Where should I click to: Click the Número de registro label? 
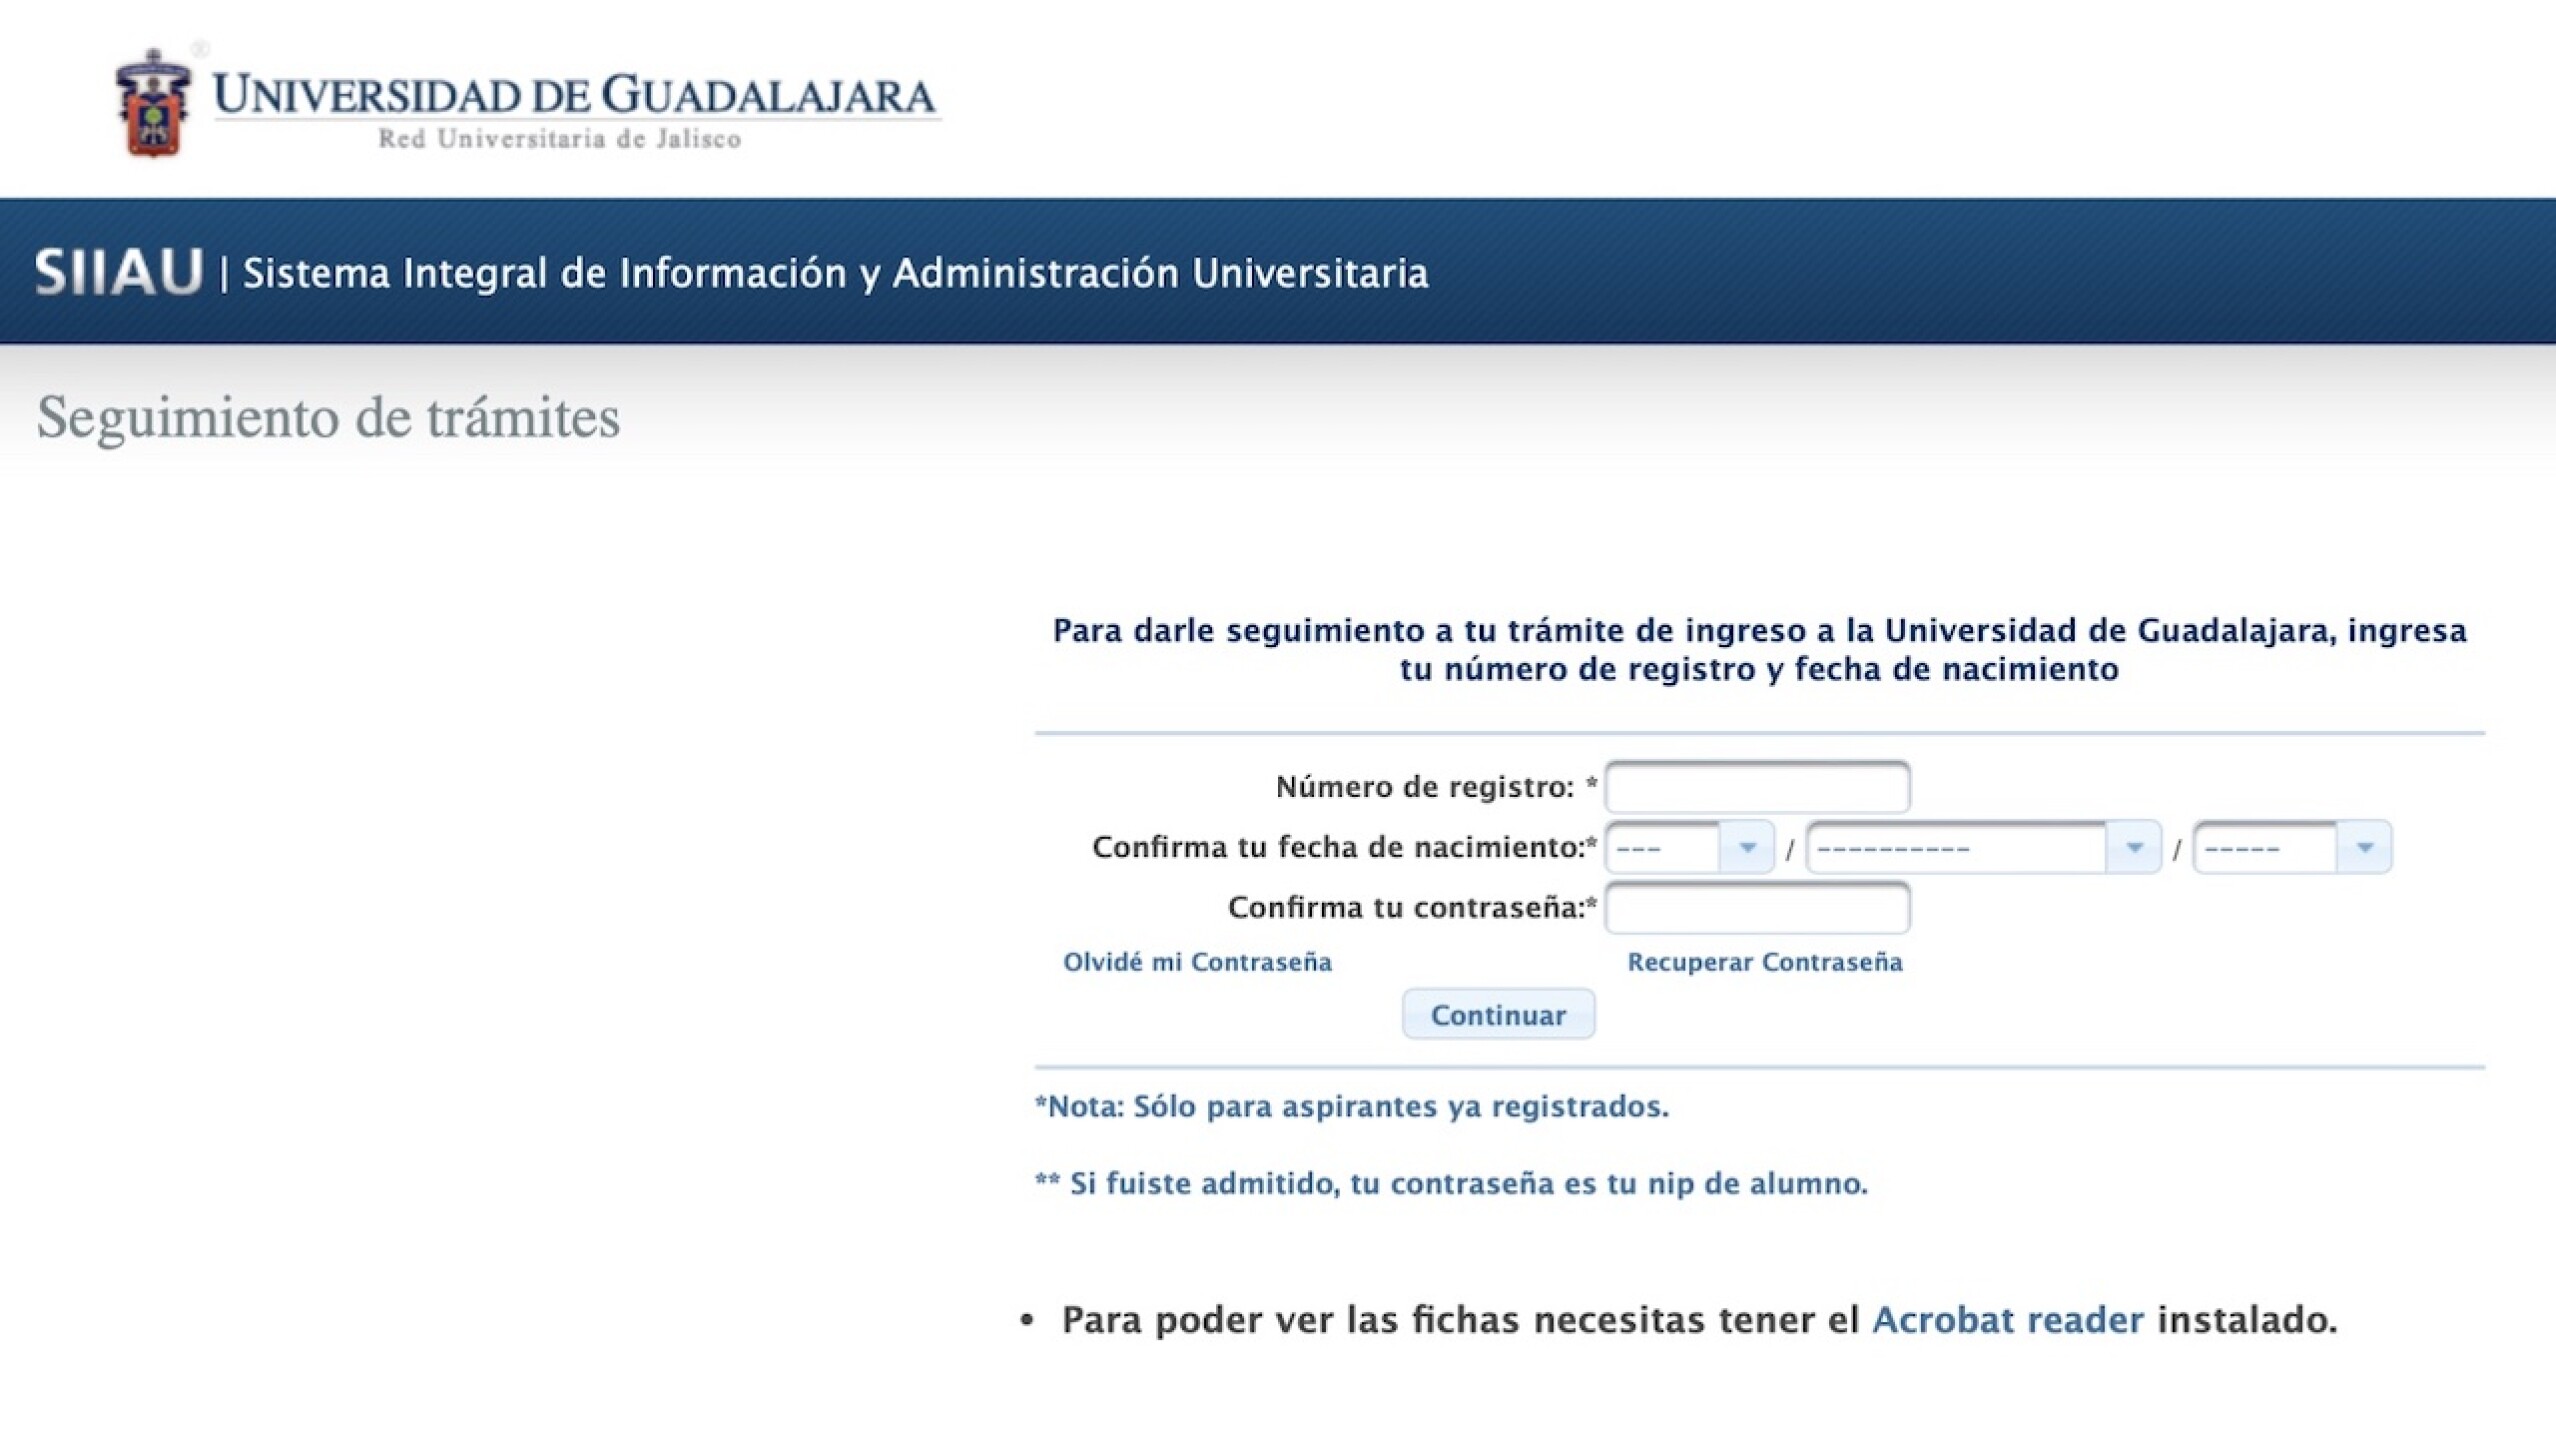pyautogui.click(x=1424, y=788)
